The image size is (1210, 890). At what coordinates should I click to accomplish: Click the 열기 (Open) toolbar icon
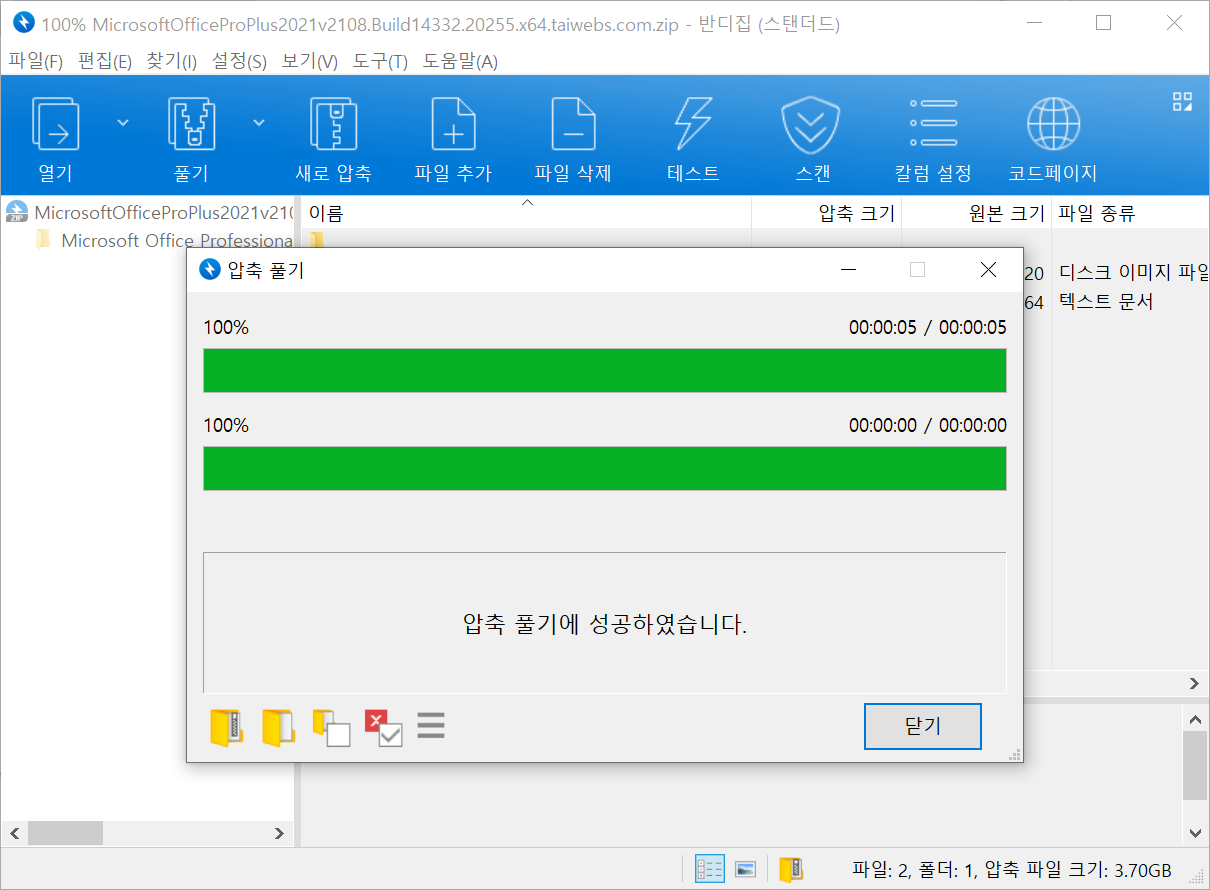tap(56, 124)
